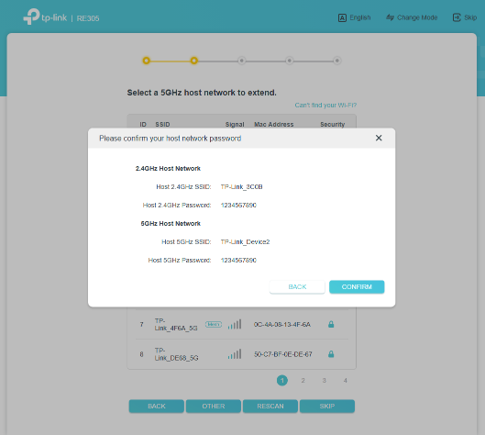Viewport: 485px width, 435px height.
Task: Click signal bars of TP-Link_4F6A_5G
Action: tap(234, 324)
